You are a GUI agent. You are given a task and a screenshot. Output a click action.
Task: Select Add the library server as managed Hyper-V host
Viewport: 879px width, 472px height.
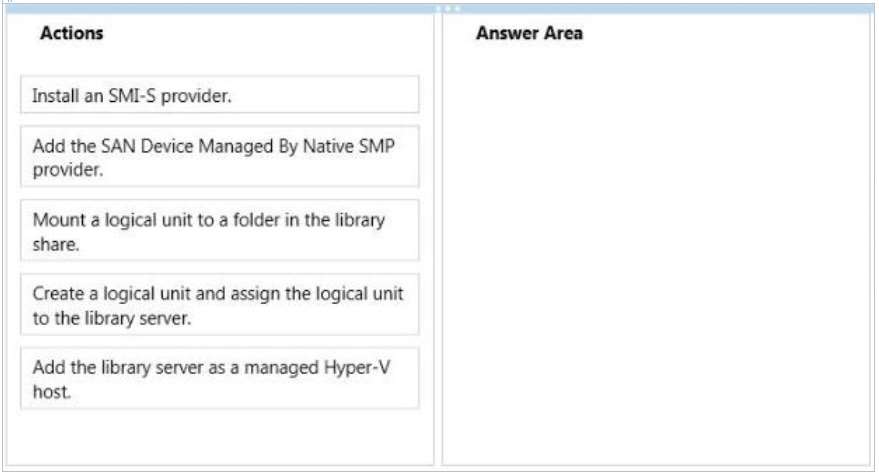(x=220, y=378)
